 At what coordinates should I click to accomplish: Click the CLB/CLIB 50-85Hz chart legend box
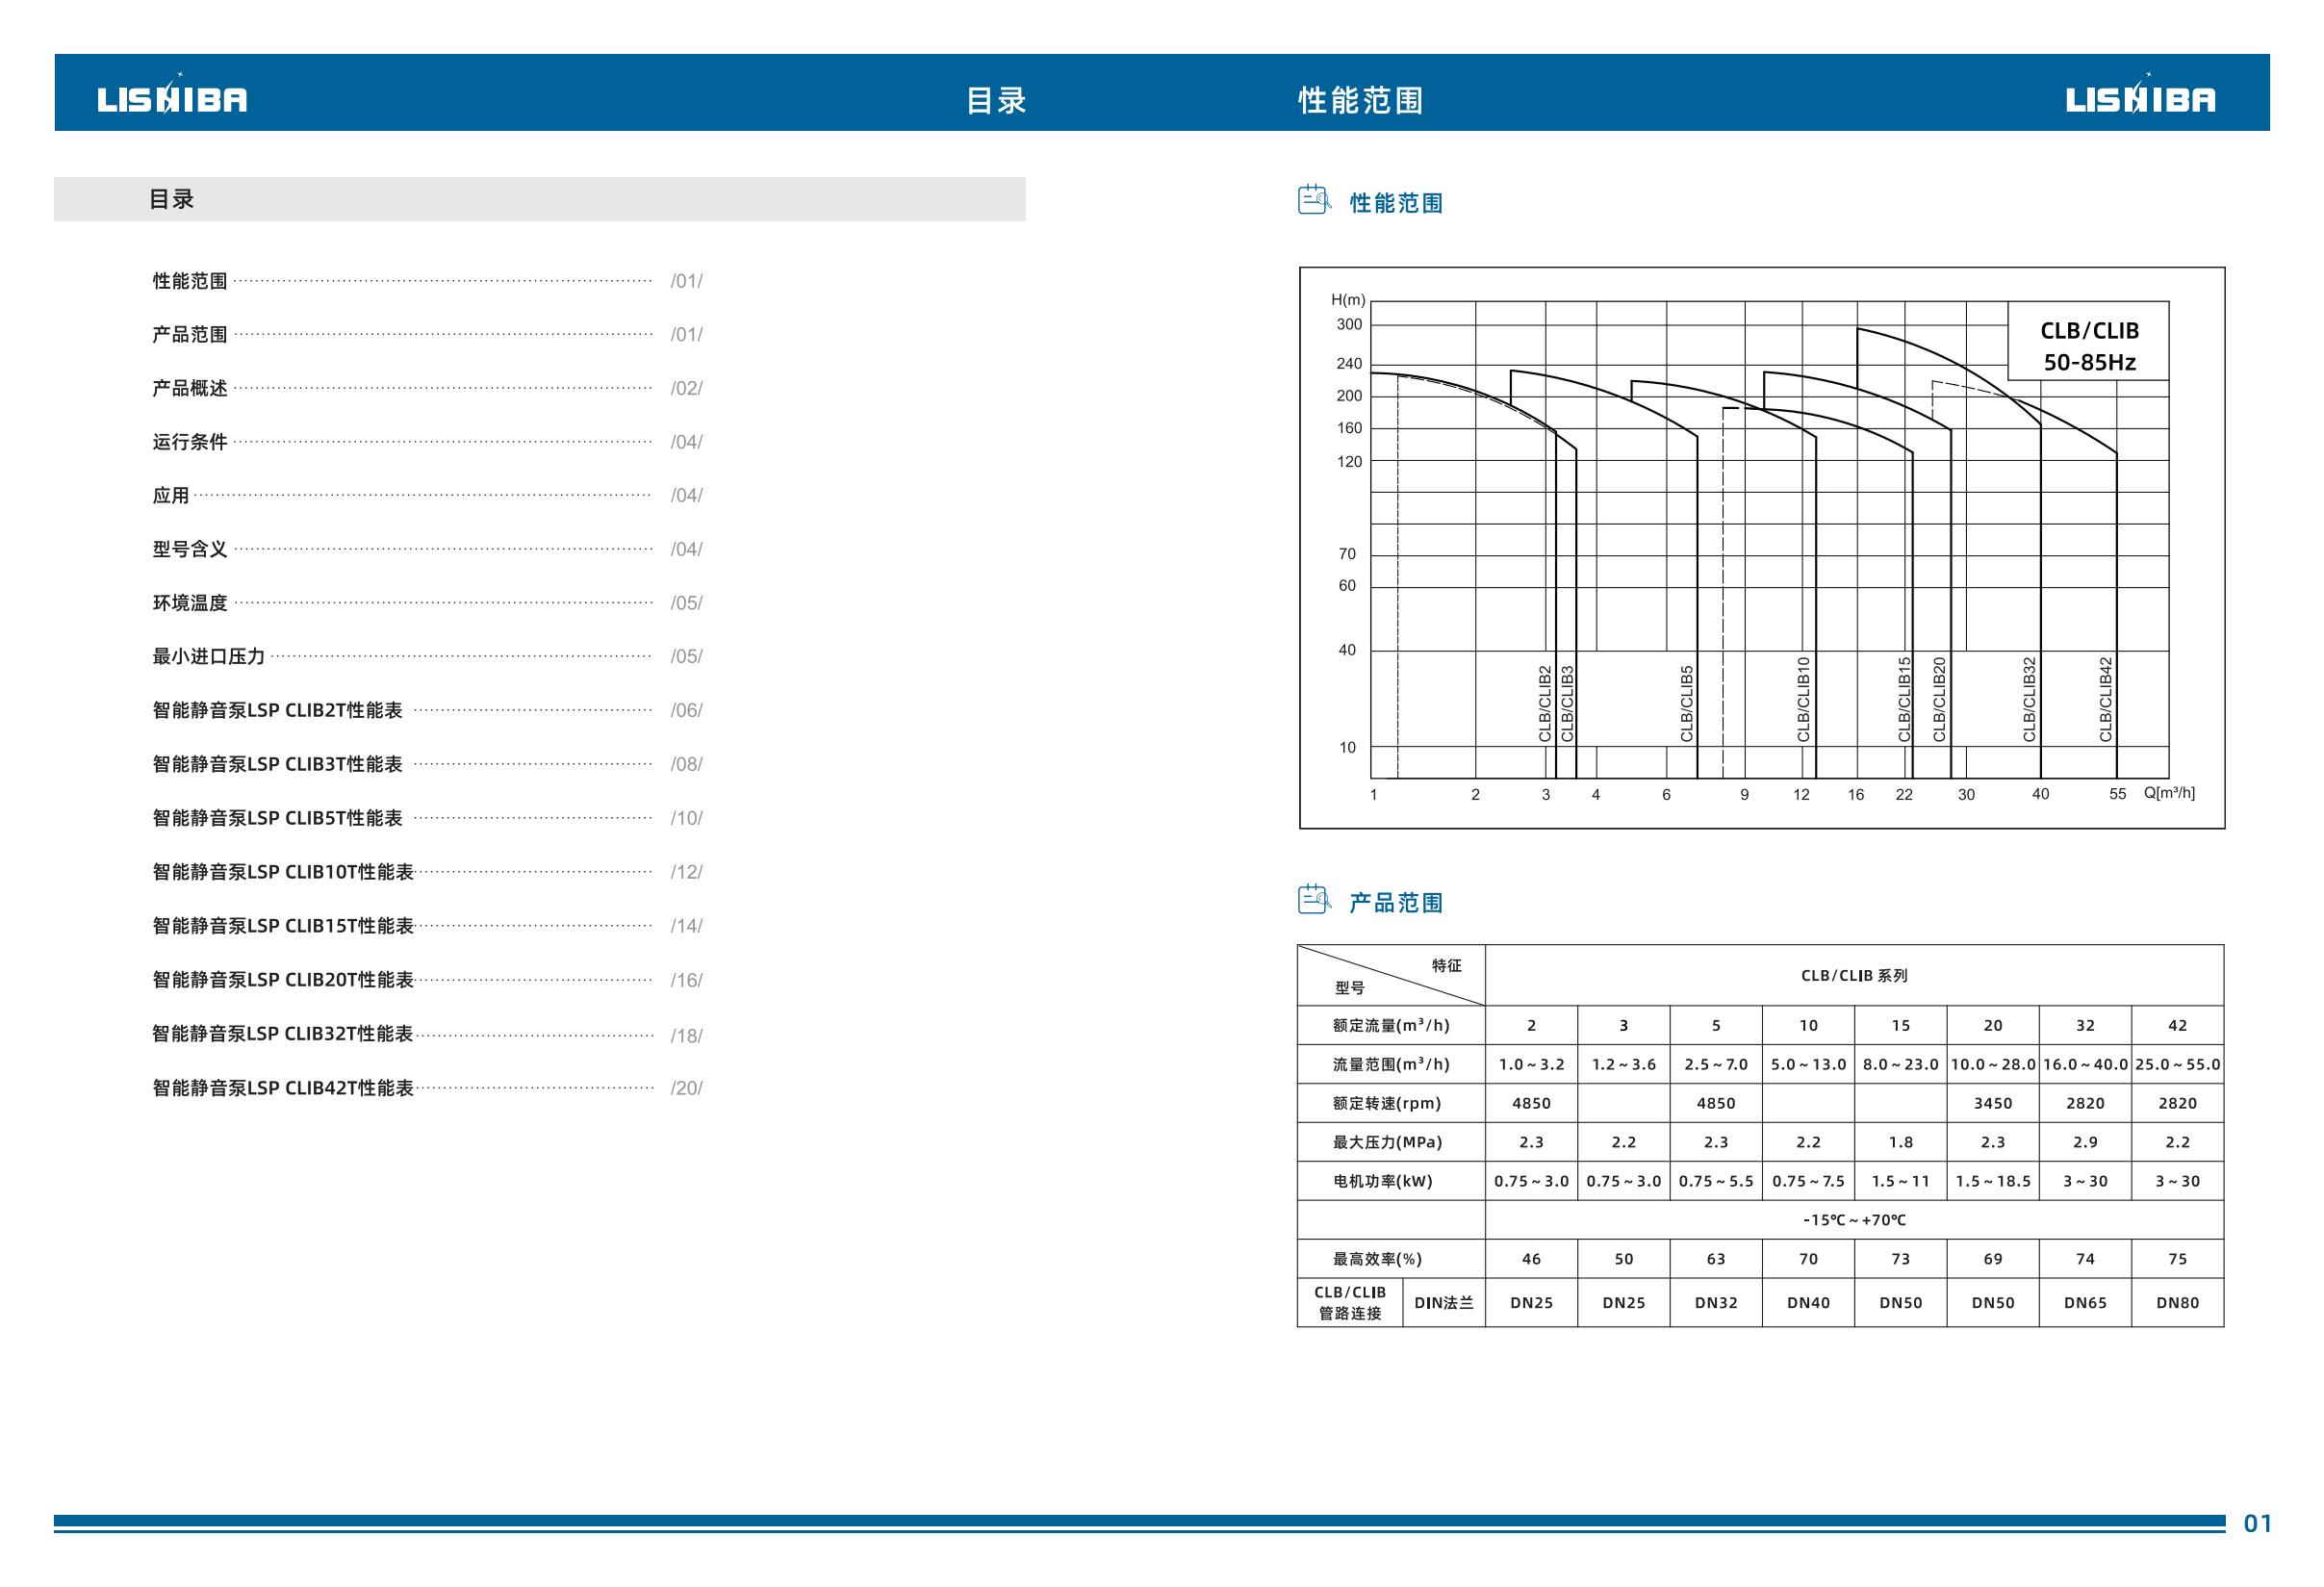[x=2088, y=346]
